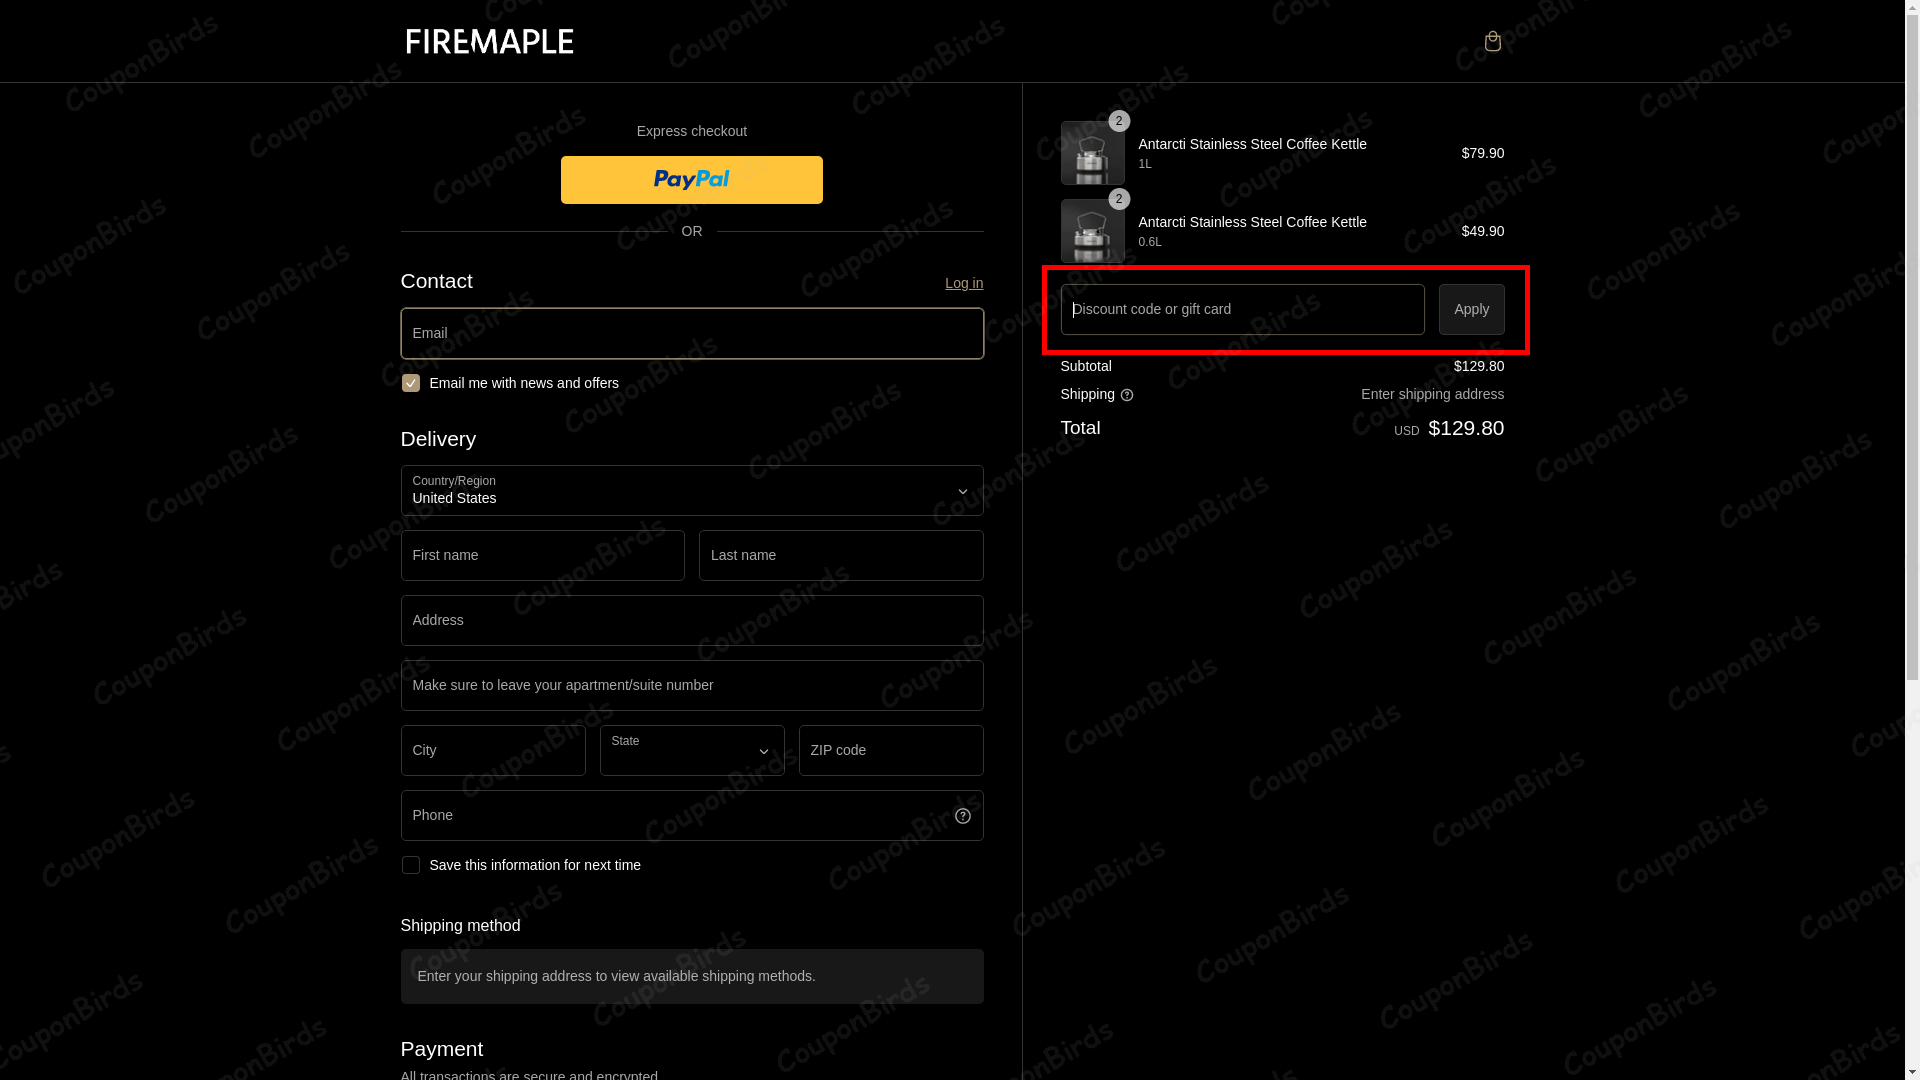Click the ZIP code field
Screen dimensions: 1920x1080
[891, 750]
